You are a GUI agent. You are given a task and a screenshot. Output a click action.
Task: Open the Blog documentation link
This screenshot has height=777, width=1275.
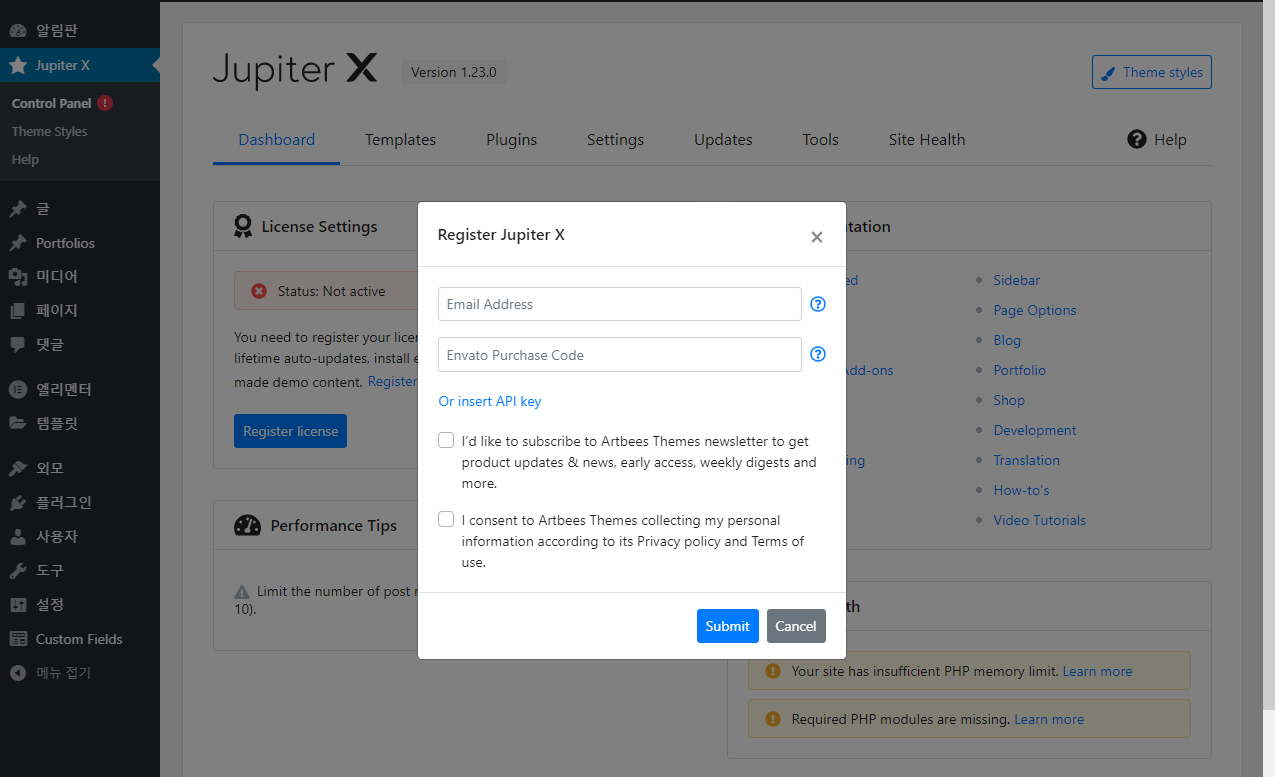click(x=1007, y=340)
